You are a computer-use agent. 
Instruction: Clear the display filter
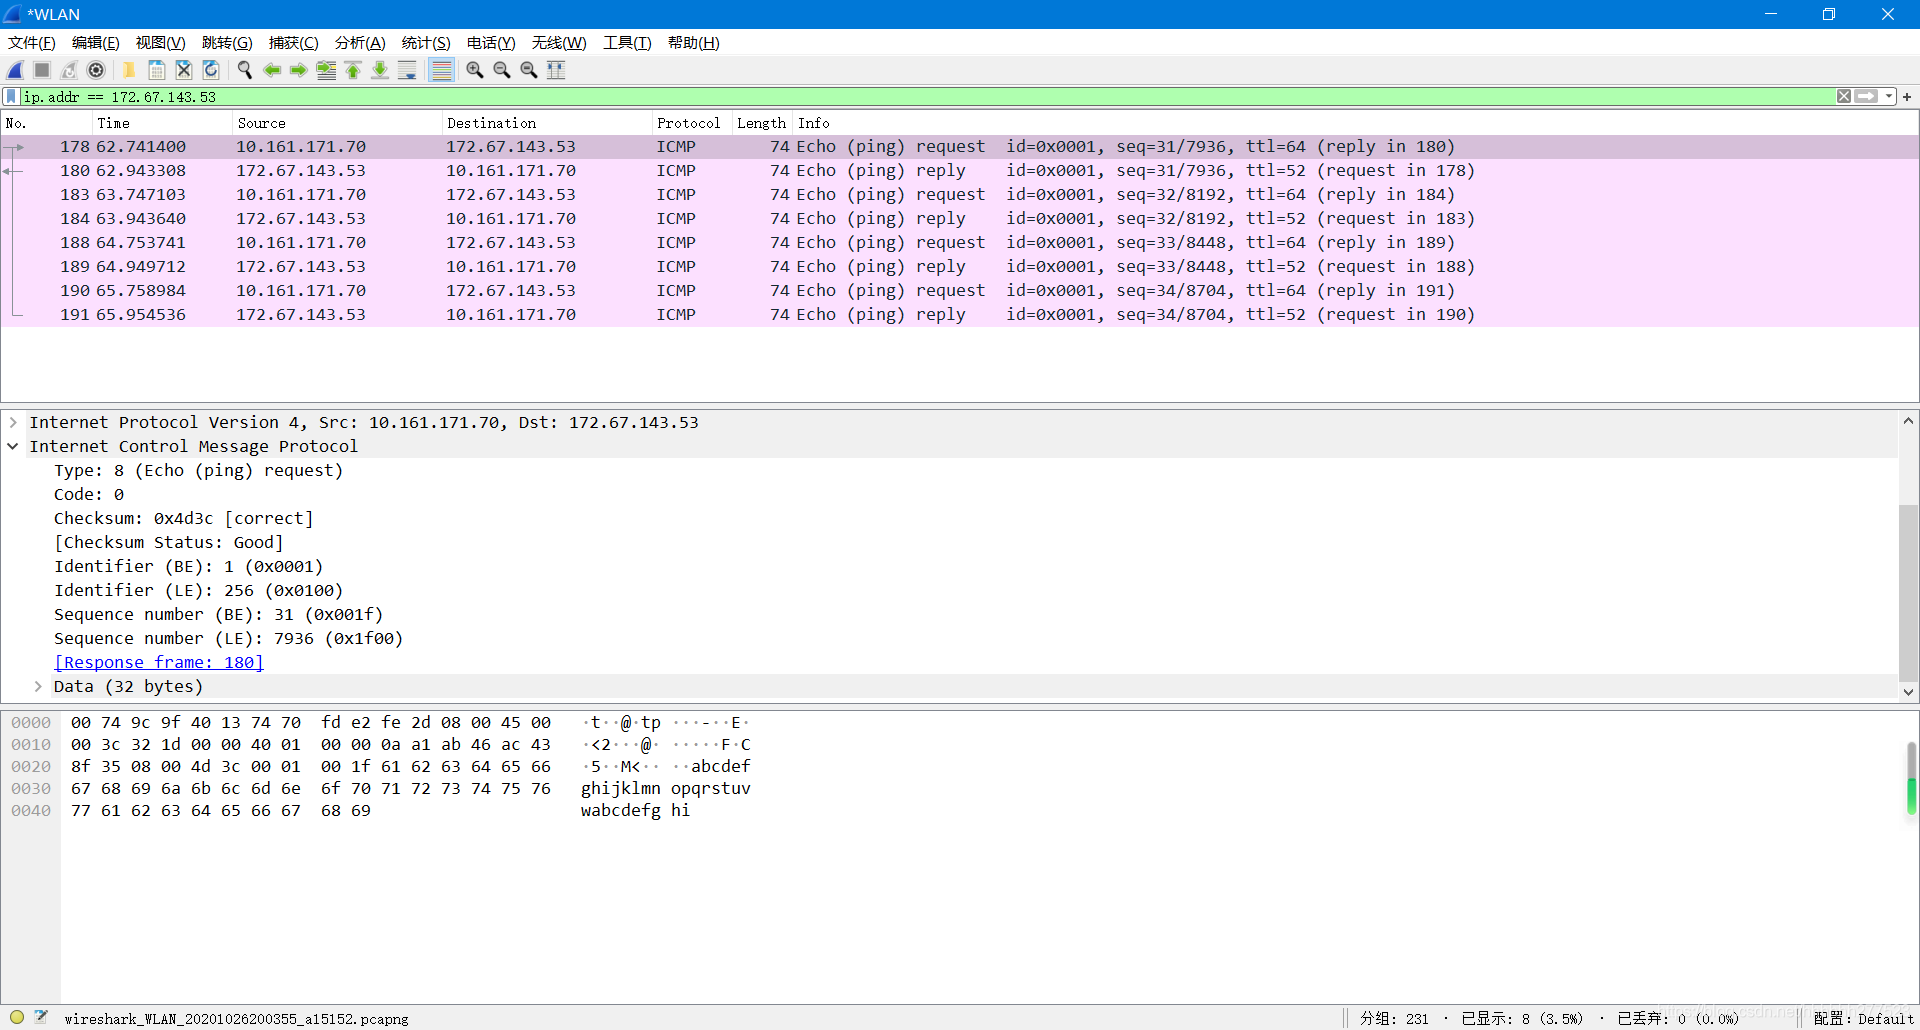tap(1844, 97)
